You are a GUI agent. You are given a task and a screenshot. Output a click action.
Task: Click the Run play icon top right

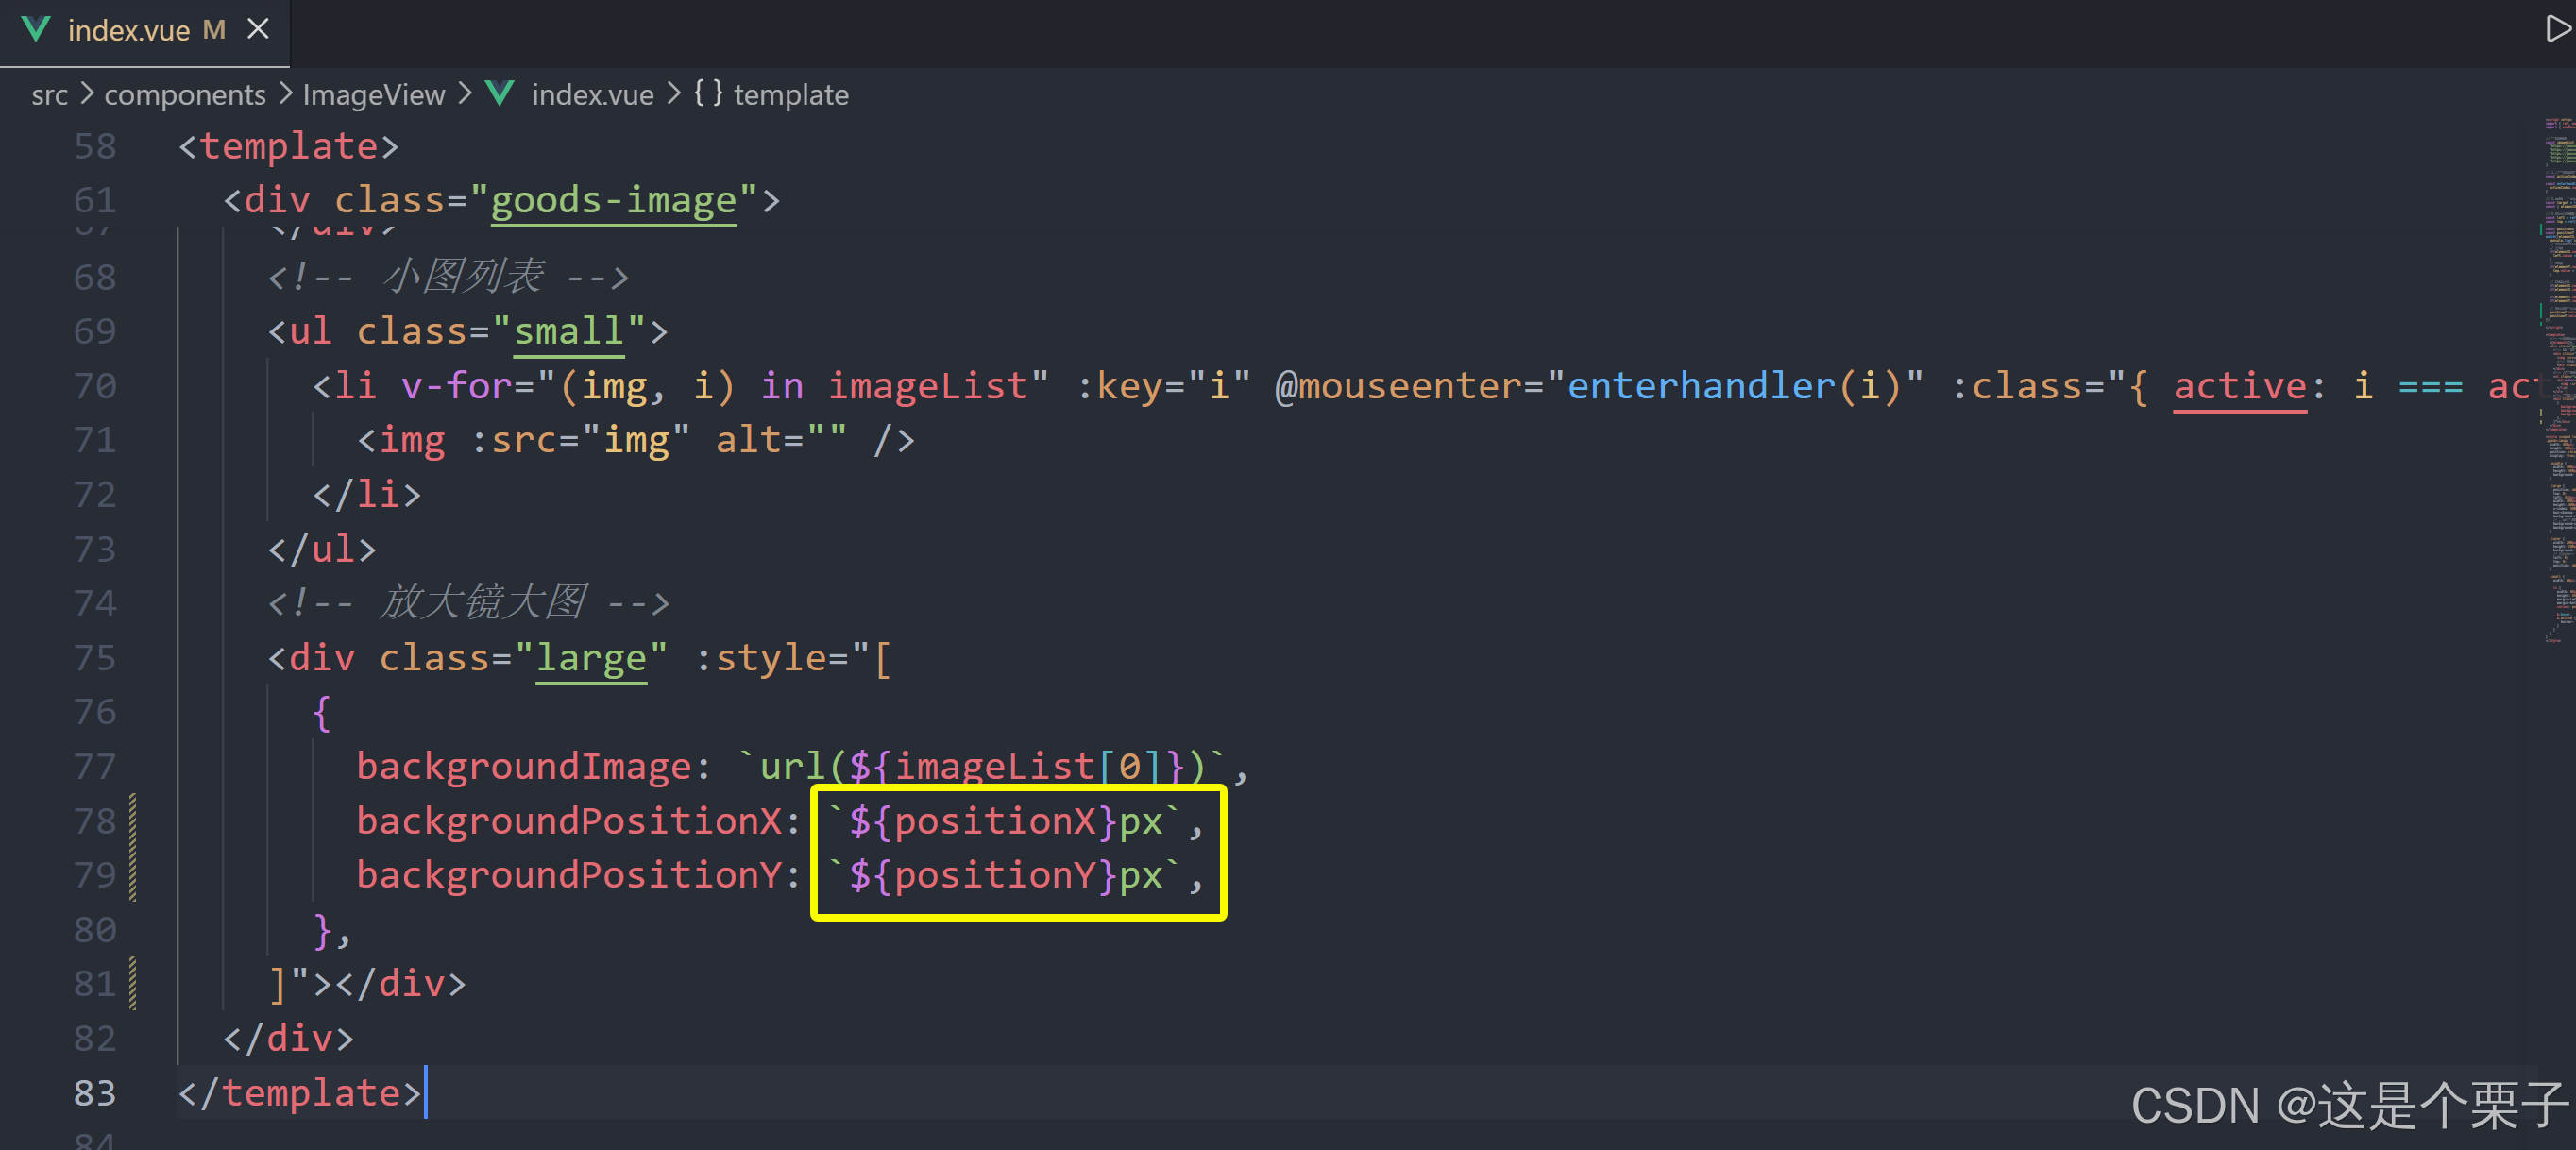(2556, 29)
